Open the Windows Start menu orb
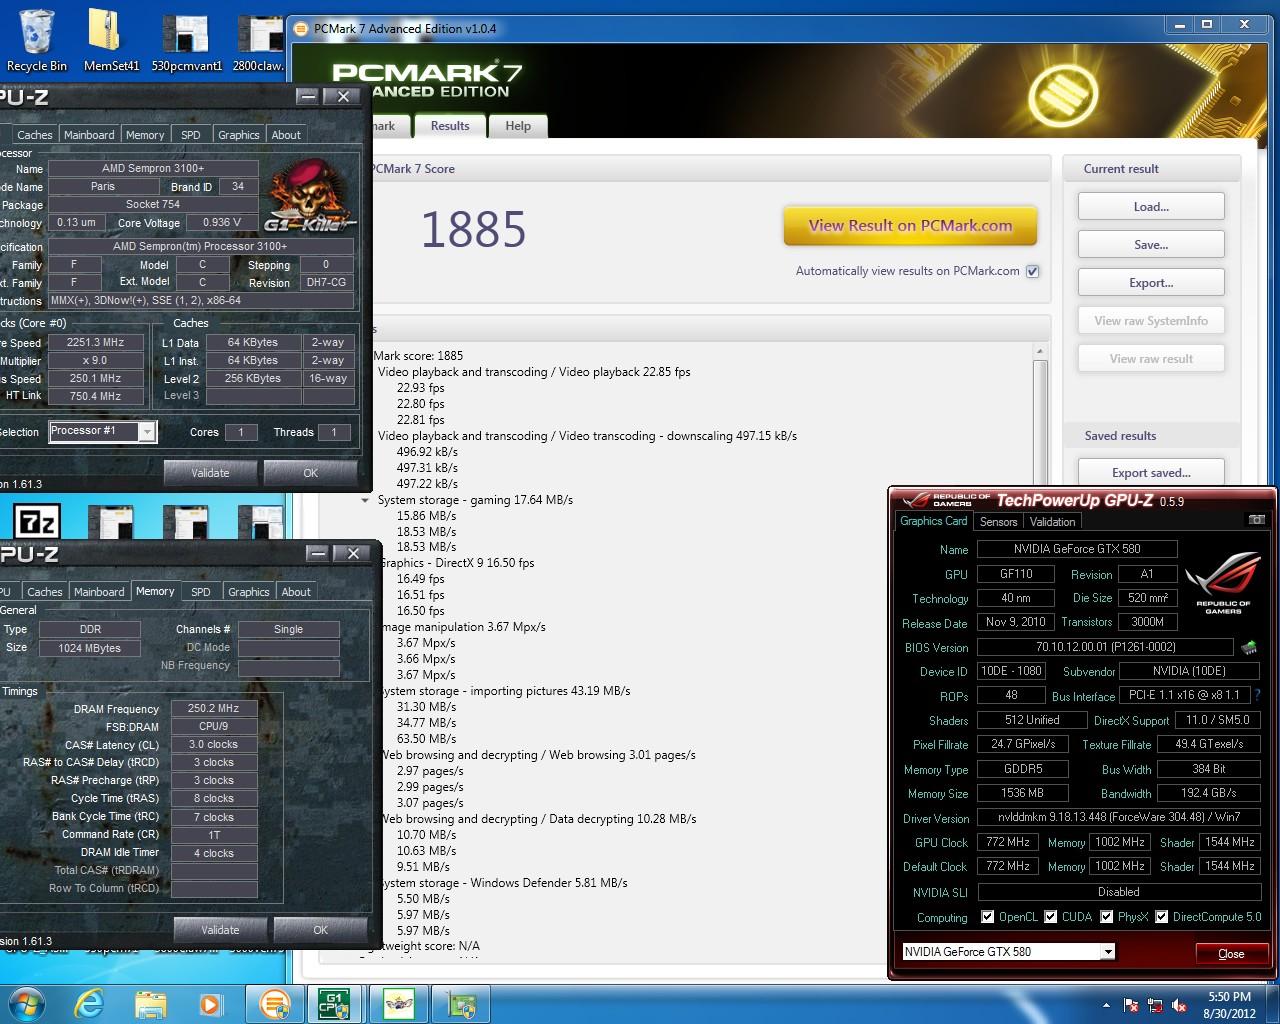 [x=27, y=1003]
